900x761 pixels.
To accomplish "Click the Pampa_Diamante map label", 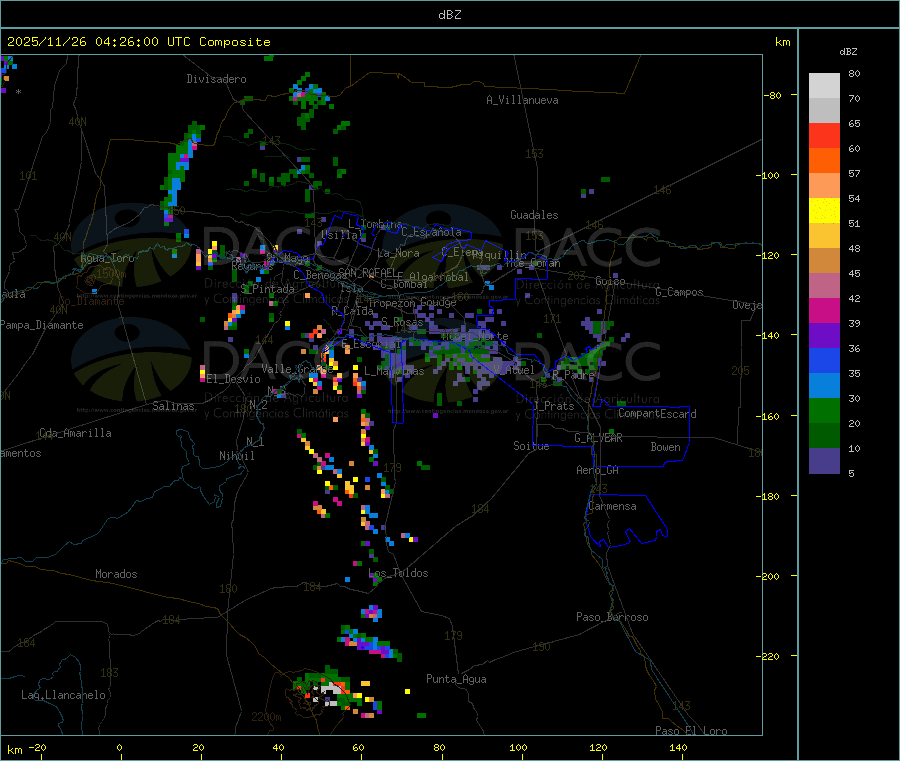I will (x=42, y=325).
